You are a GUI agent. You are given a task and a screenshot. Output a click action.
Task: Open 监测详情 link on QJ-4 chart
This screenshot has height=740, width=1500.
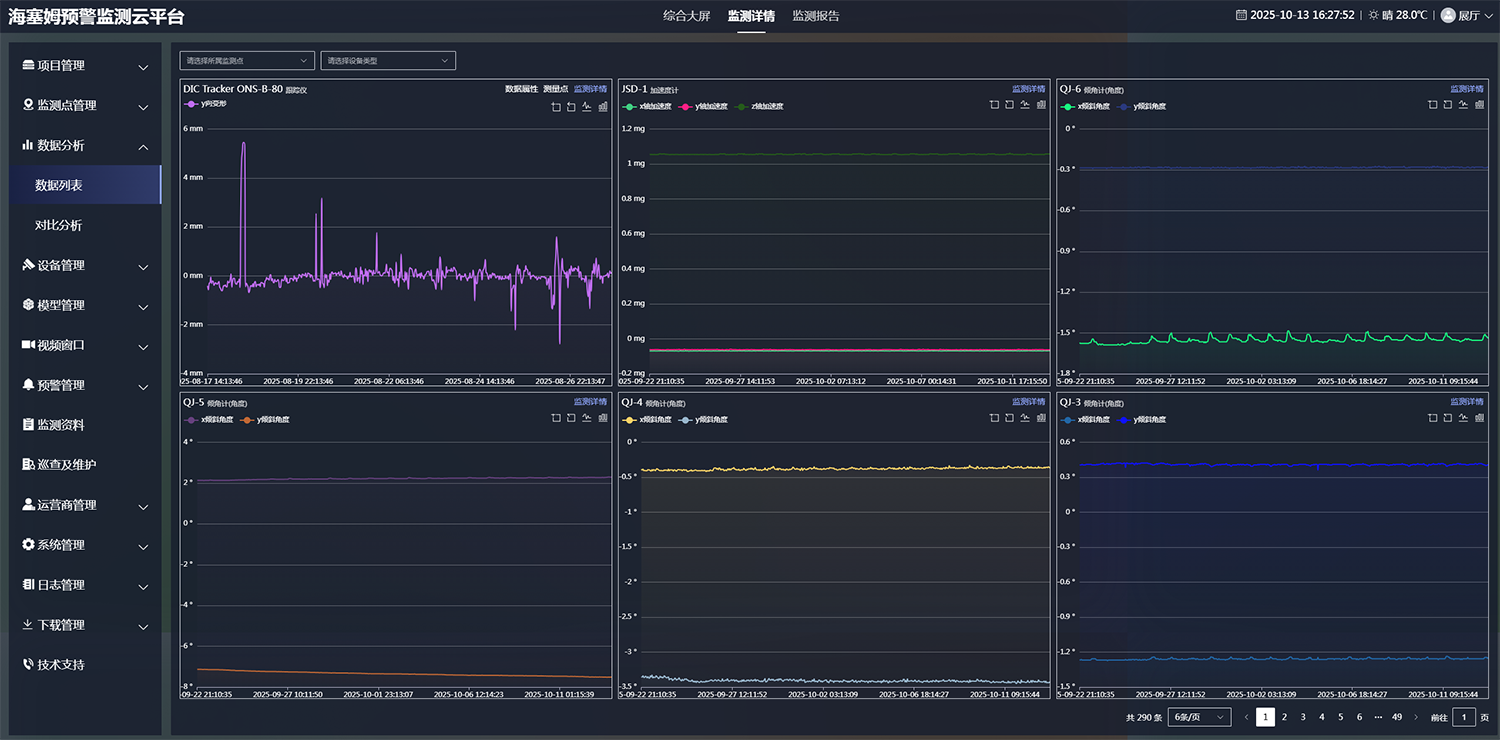coord(1028,402)
